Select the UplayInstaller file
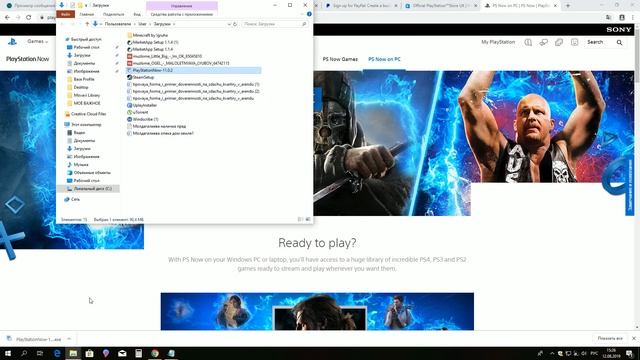640x360 pixels. [x=142, y=105]
